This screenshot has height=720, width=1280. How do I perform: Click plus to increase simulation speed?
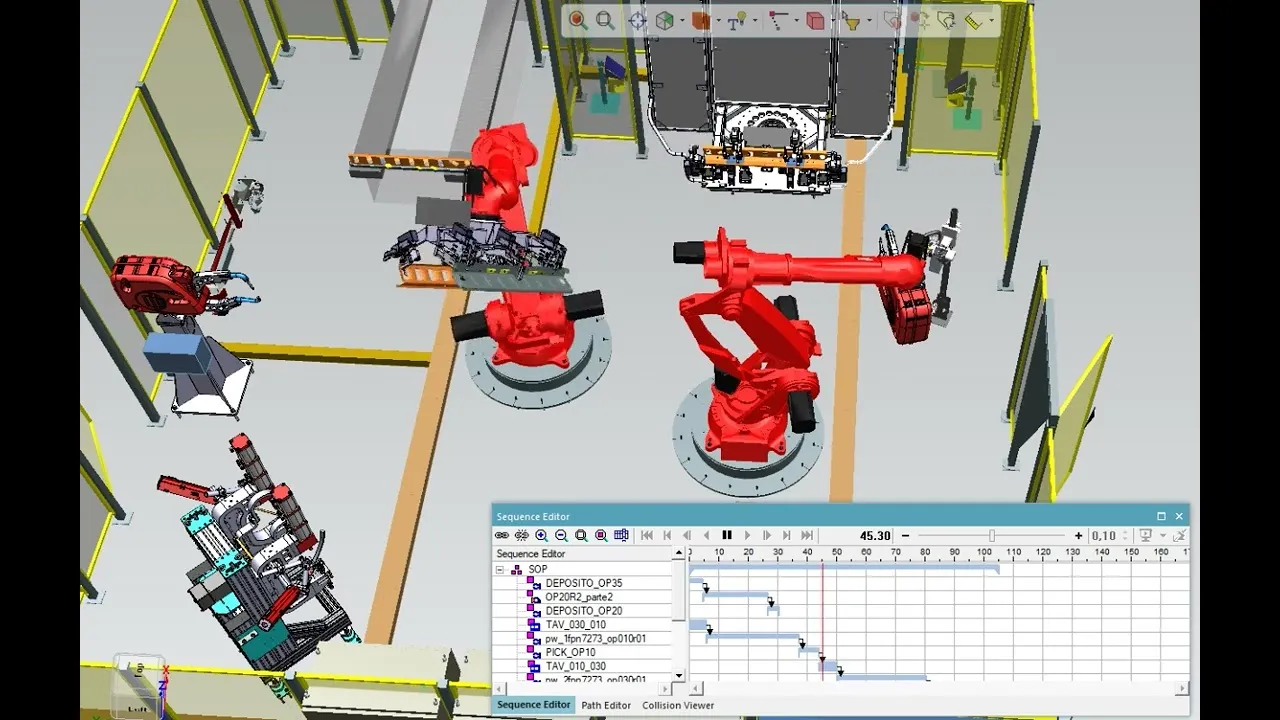pos(1079,536)
